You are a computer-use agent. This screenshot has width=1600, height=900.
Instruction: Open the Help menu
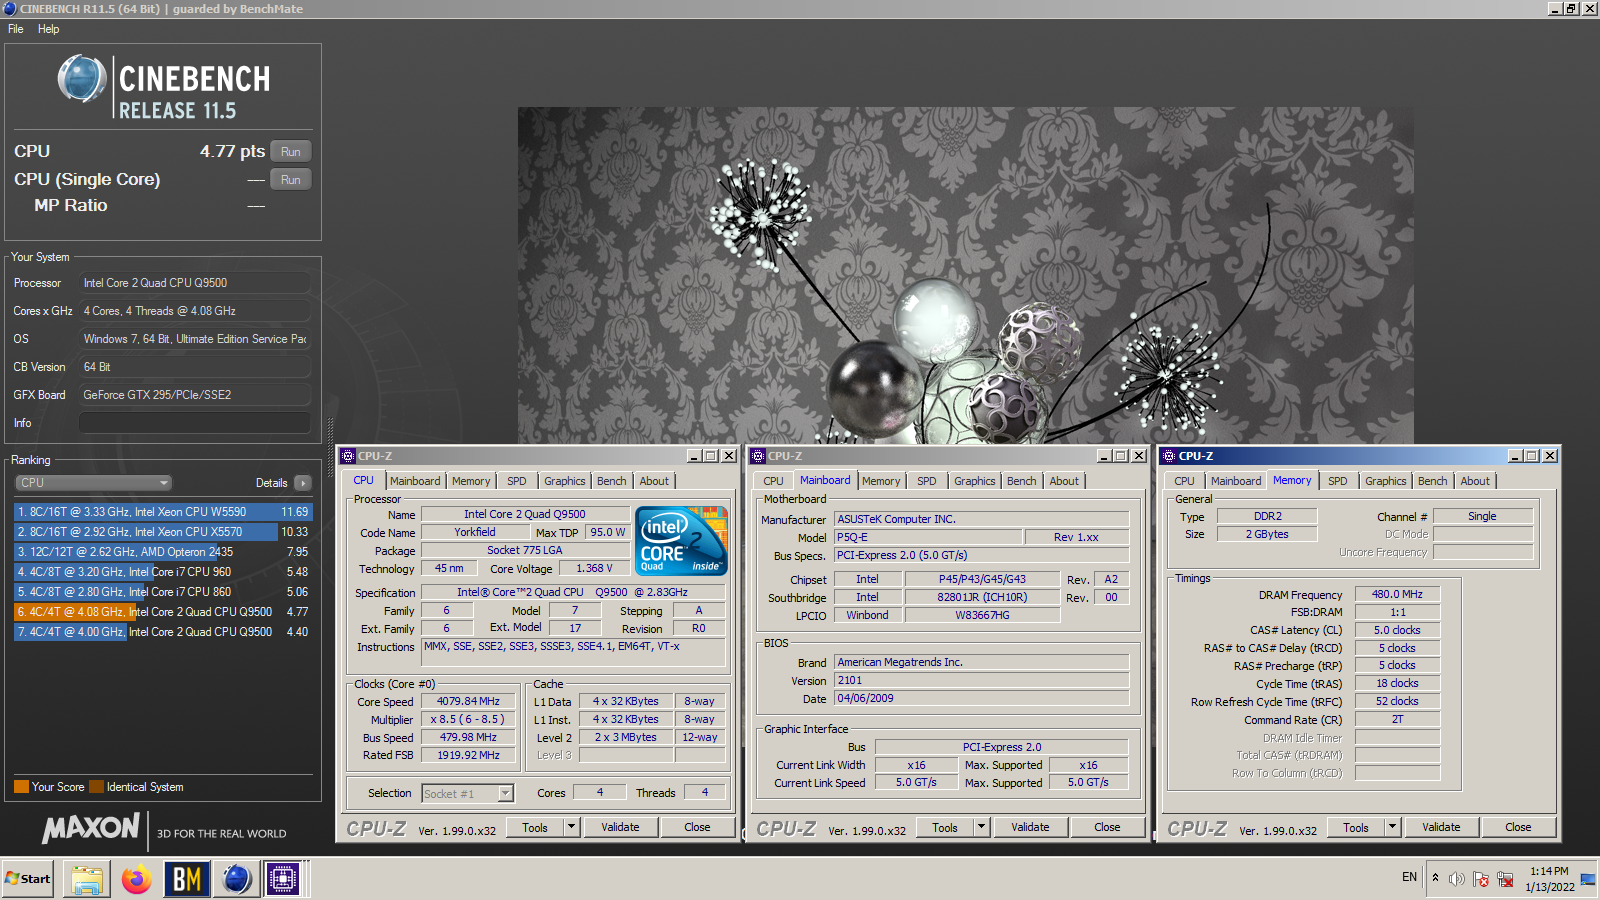(49, 29)
